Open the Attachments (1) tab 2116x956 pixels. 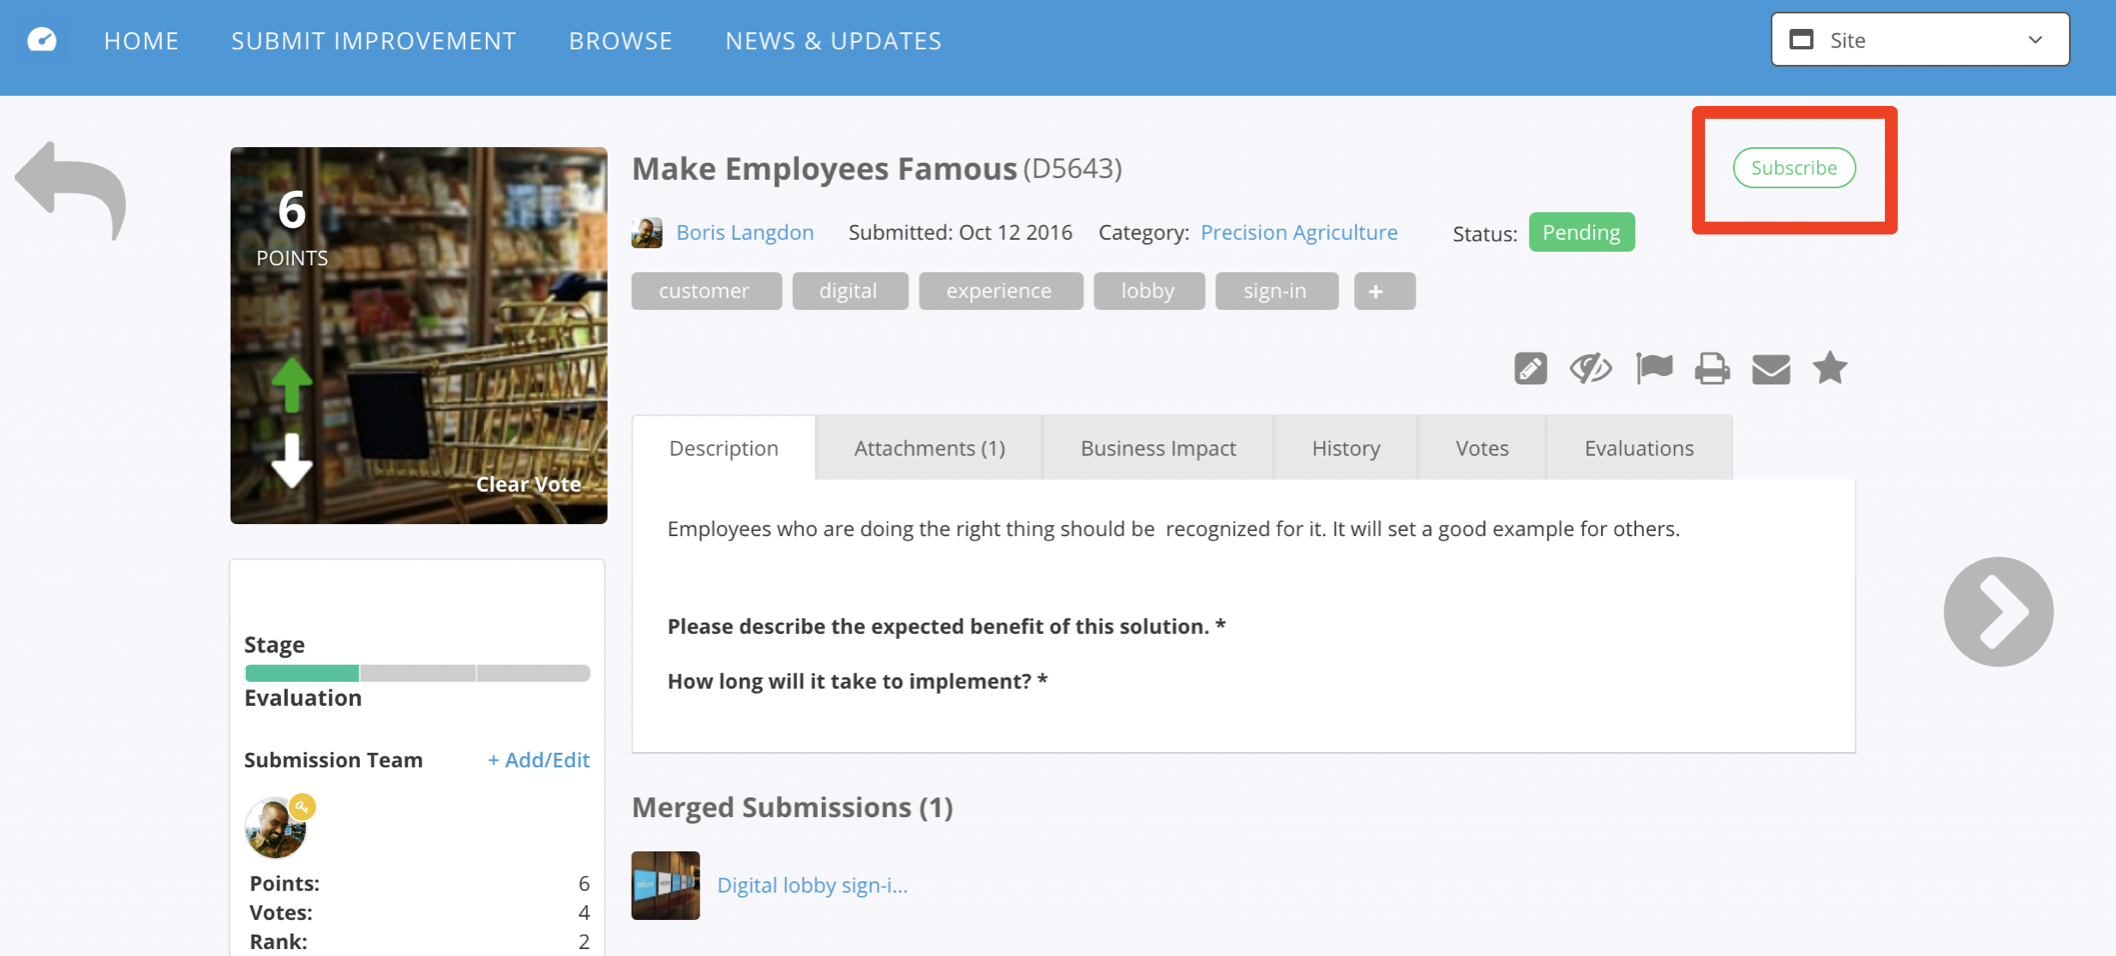pos(929,448)
